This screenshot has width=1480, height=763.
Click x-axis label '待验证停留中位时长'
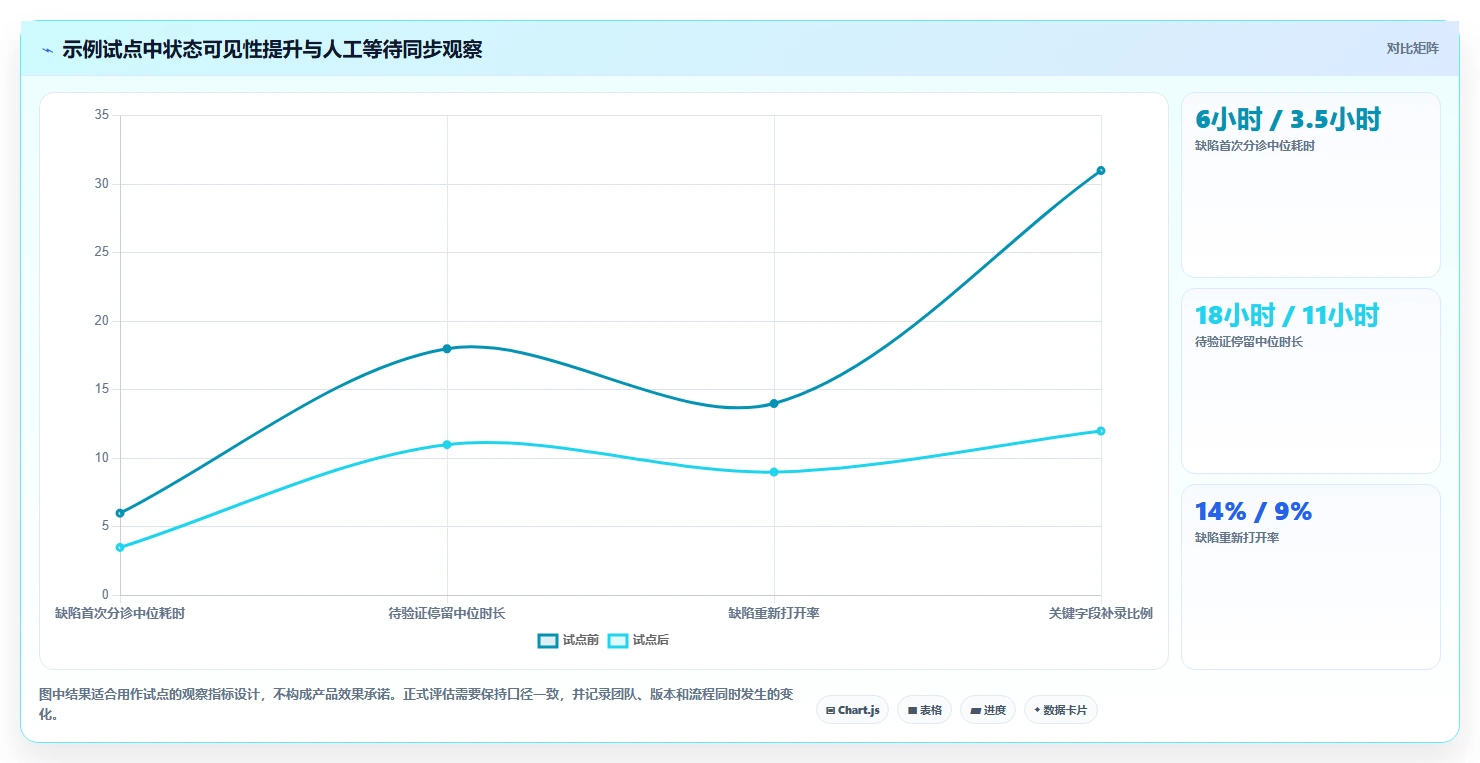447,613
